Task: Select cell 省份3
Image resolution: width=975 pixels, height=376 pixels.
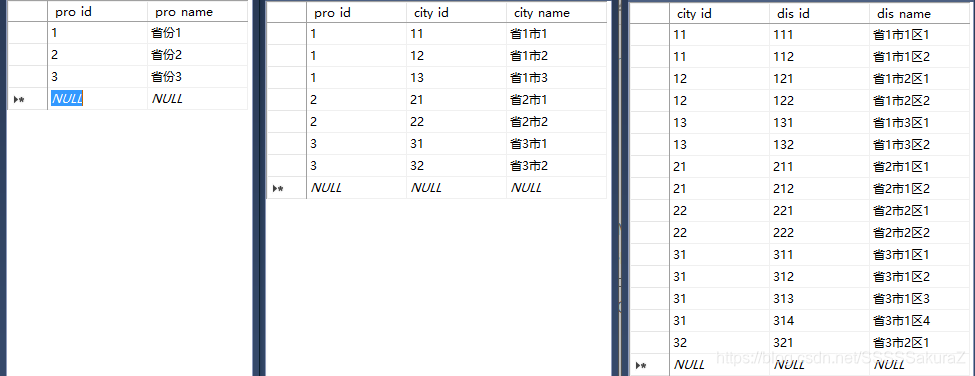Action: [198, 77]
